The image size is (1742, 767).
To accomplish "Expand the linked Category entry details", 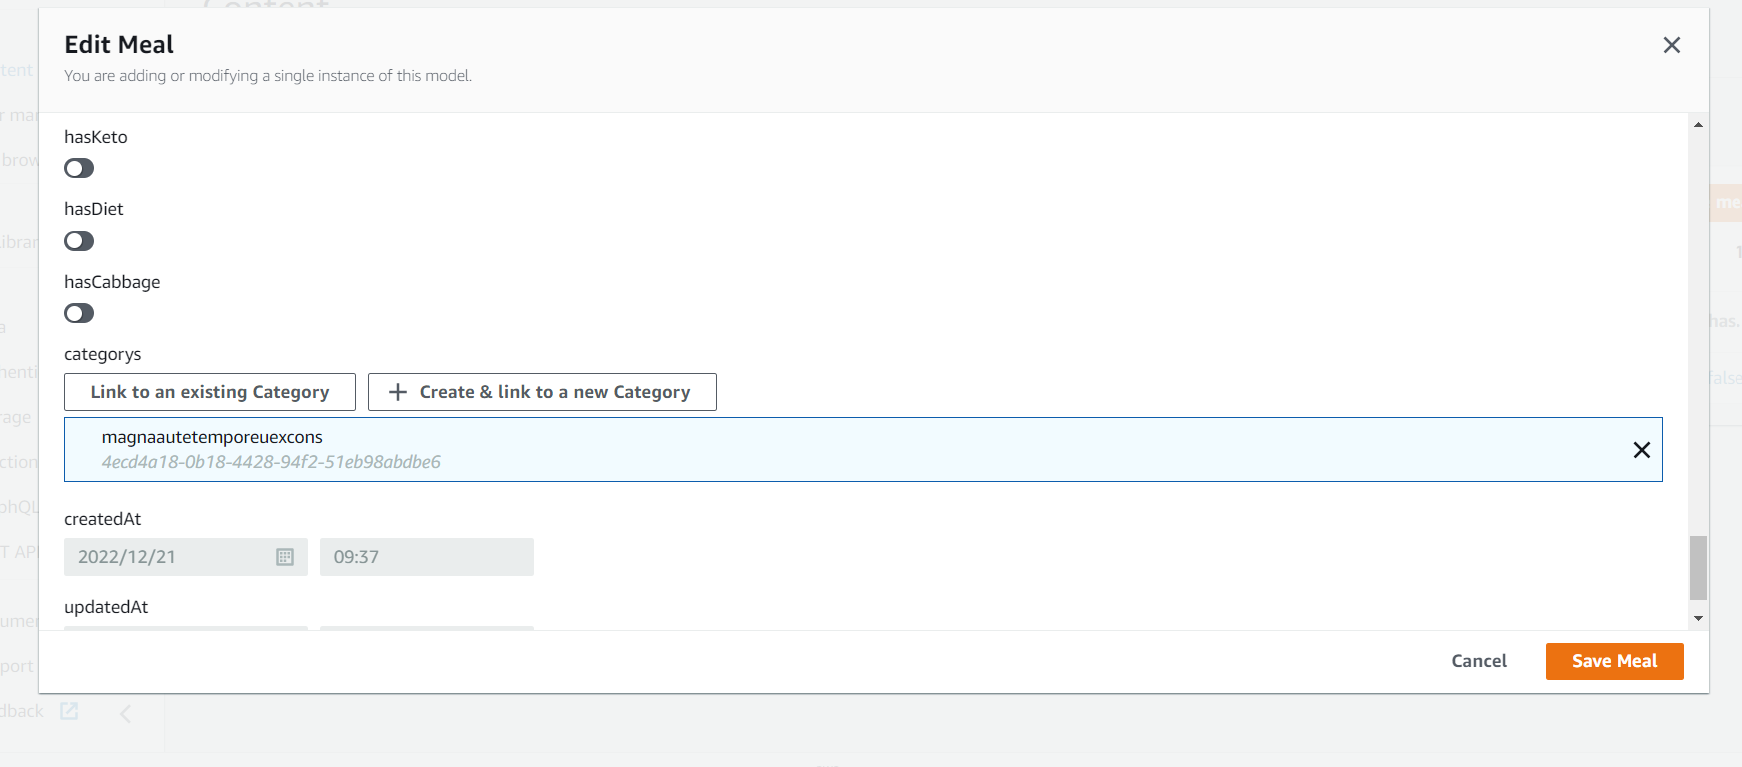I will (x=600, y=449).
